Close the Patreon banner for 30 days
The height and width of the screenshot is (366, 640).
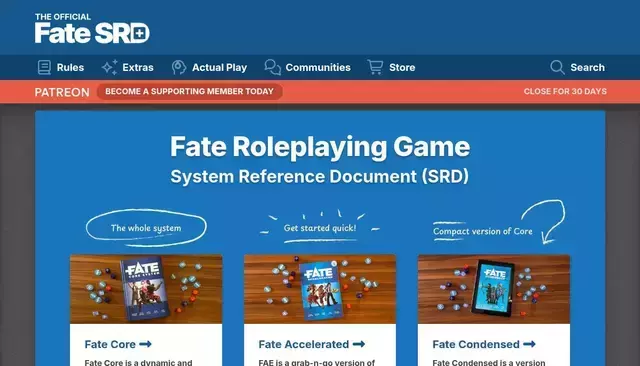[x=565, y=91]
